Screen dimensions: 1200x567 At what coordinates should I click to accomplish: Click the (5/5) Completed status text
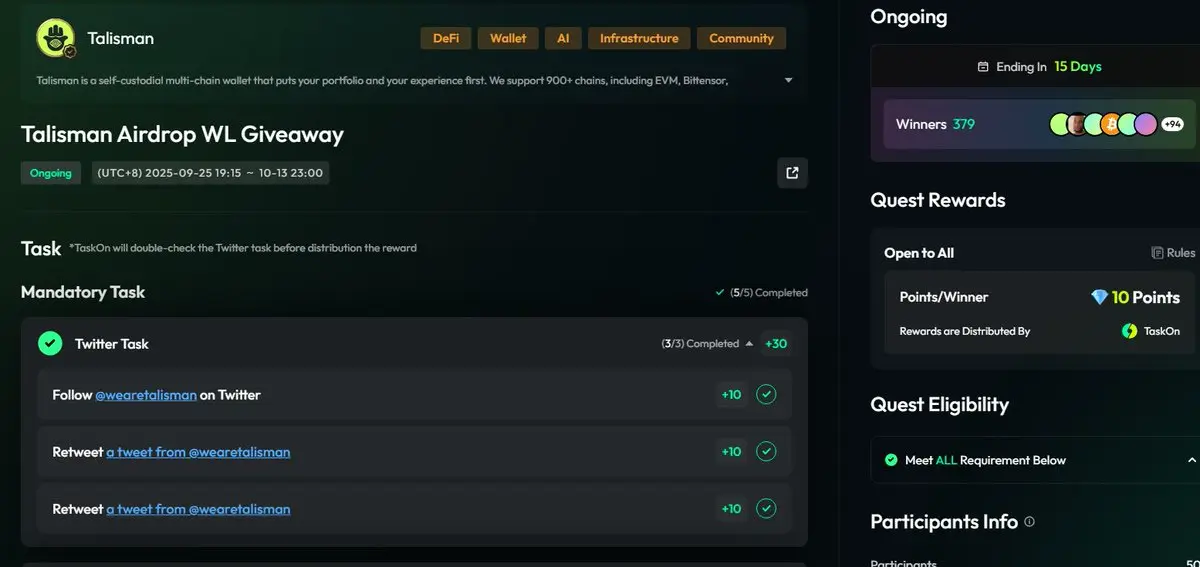coord(768,293)
